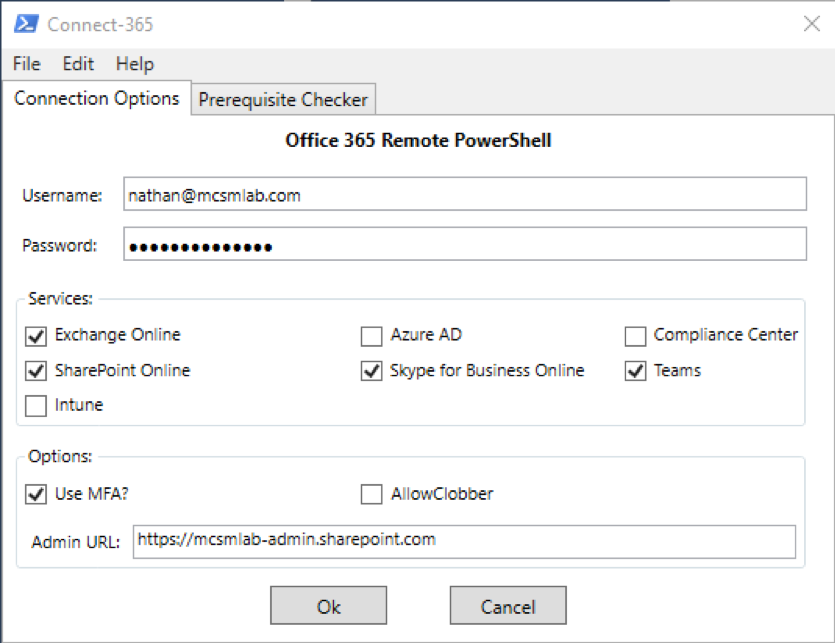Open the Help menu

(133, 64)
